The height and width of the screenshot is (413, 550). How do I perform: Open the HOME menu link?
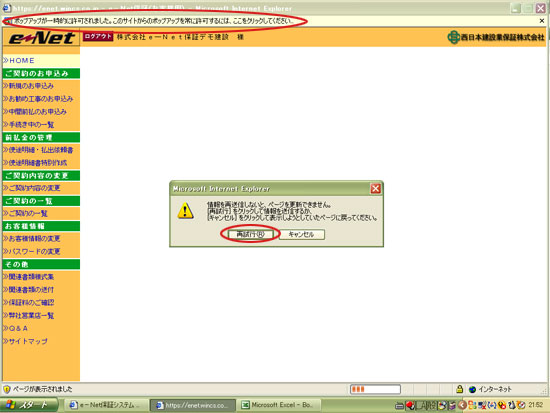22,61
